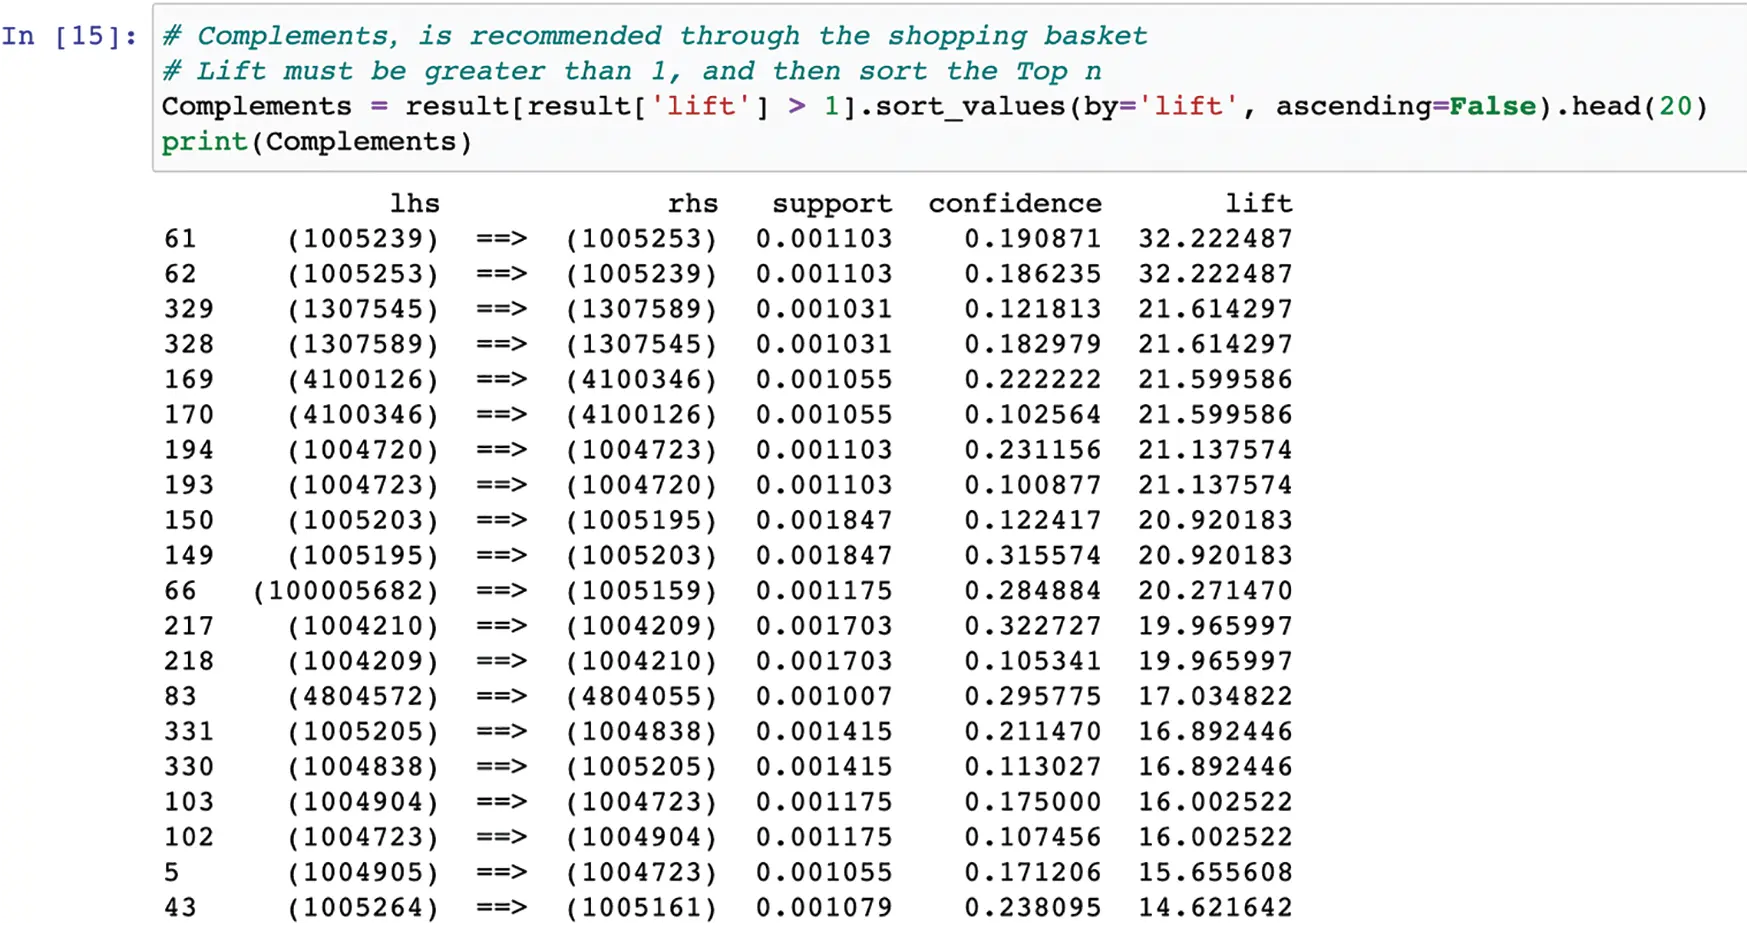Image resolution: width=1750 pixels, height=926 pixels.
Task: Click row index 43
Action: (180, 908)
